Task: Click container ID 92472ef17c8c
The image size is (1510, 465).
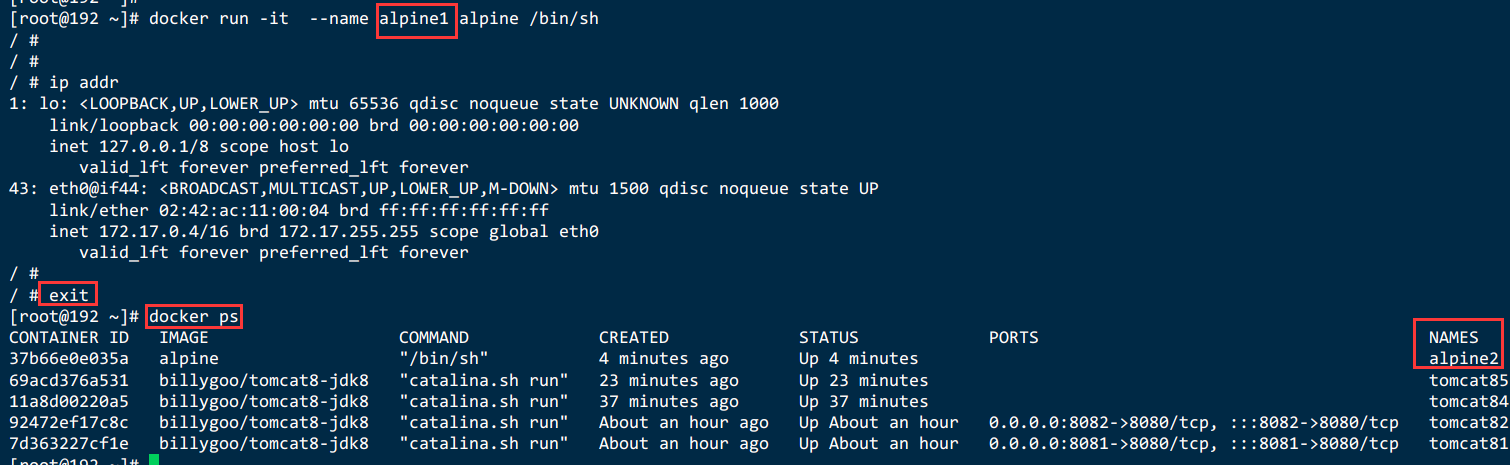Action: (69, 423)
